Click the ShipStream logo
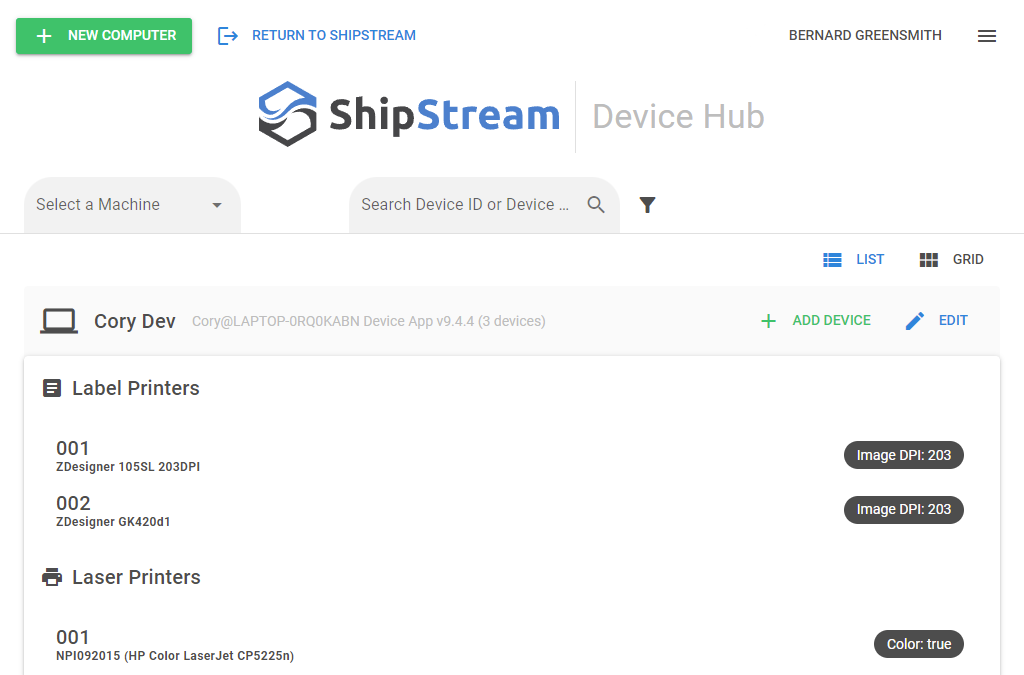The width and height of the screenshot is (1024, 675). 409,116
